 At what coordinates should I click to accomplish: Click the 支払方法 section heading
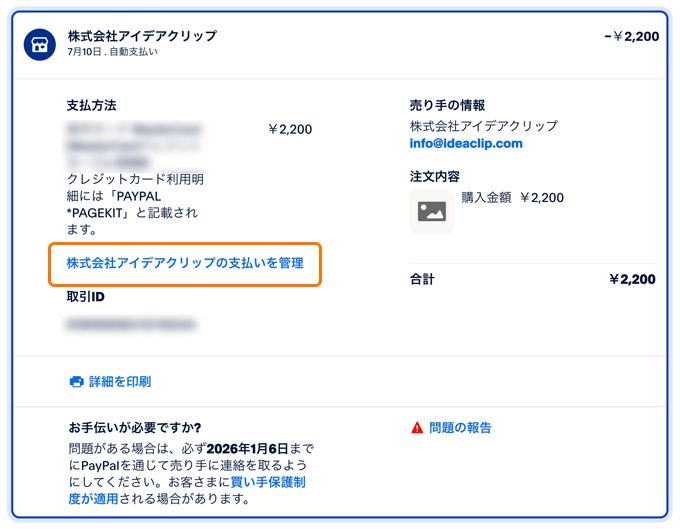pyautogui.click(x=92, y=105)
